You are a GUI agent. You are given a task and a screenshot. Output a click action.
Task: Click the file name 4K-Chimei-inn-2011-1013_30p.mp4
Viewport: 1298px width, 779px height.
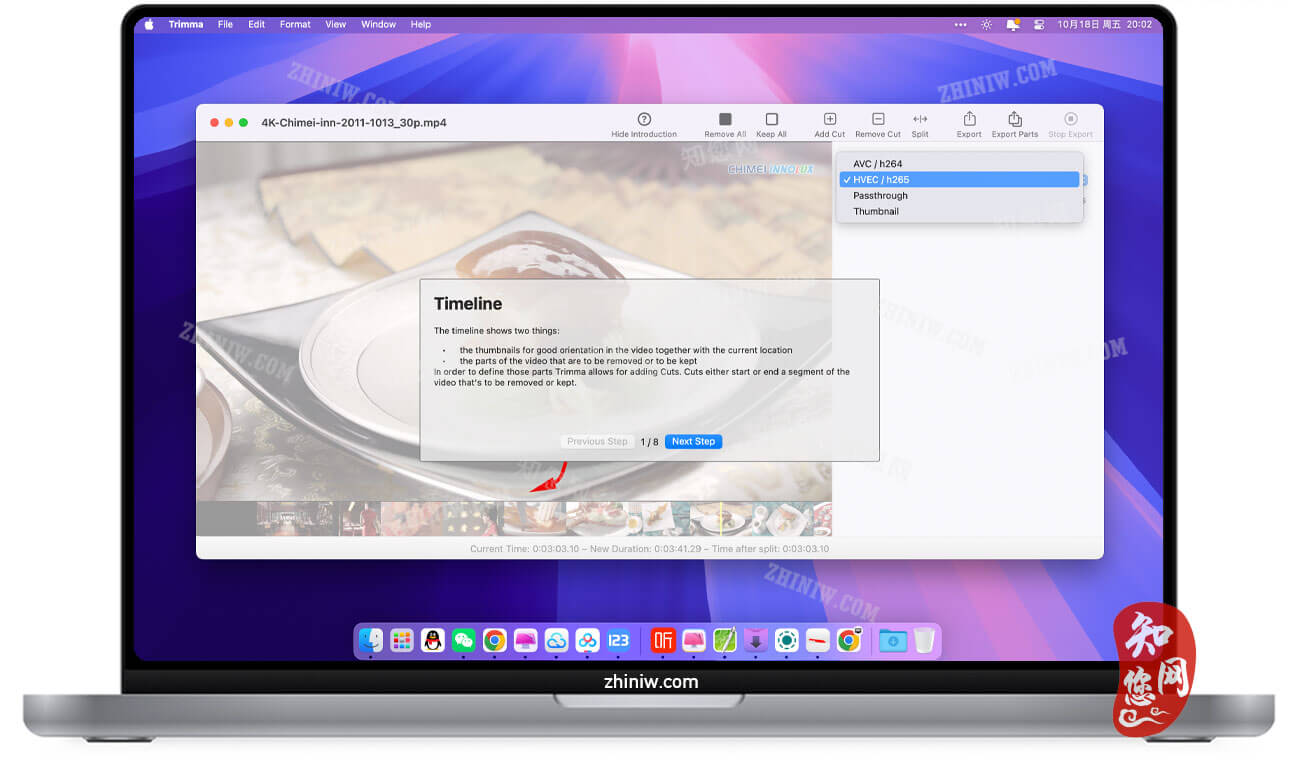[x=354, y=123]
